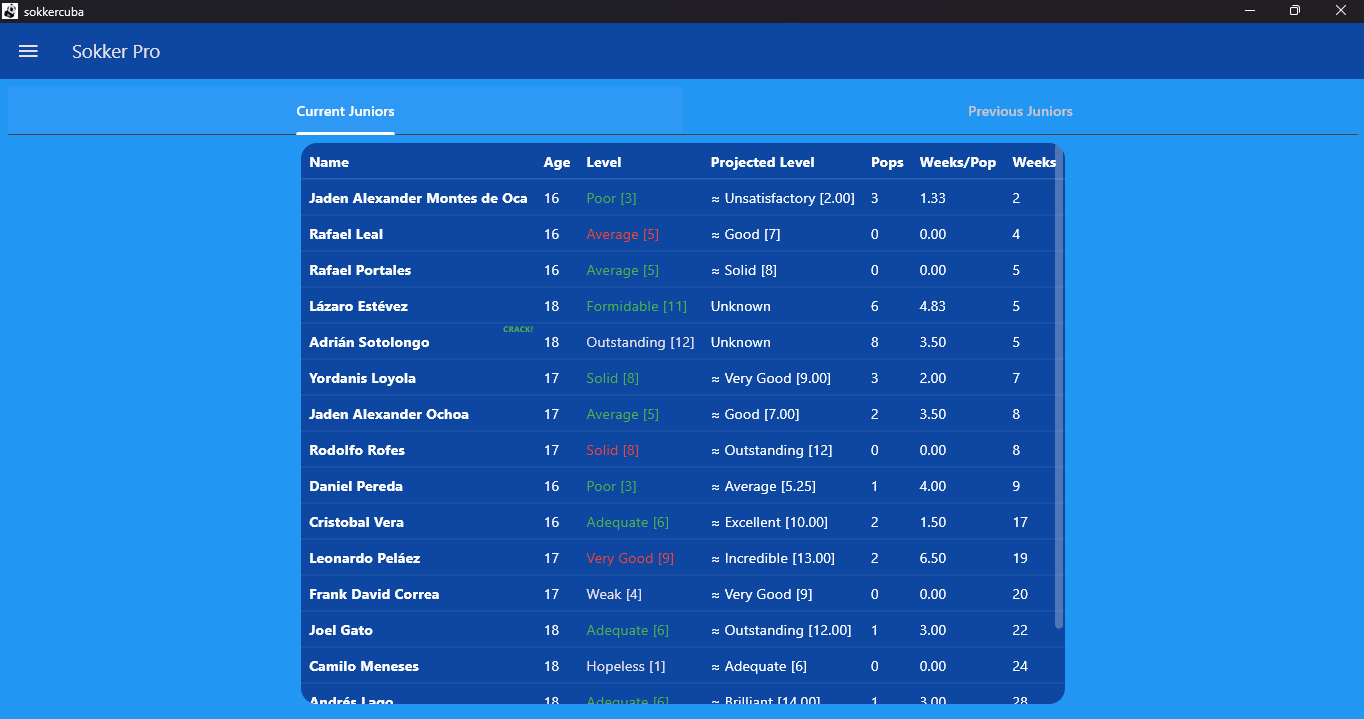Click the Weeks/Pop column header
Viewport: 1364px width, 719px height.
tap(958, 162)
